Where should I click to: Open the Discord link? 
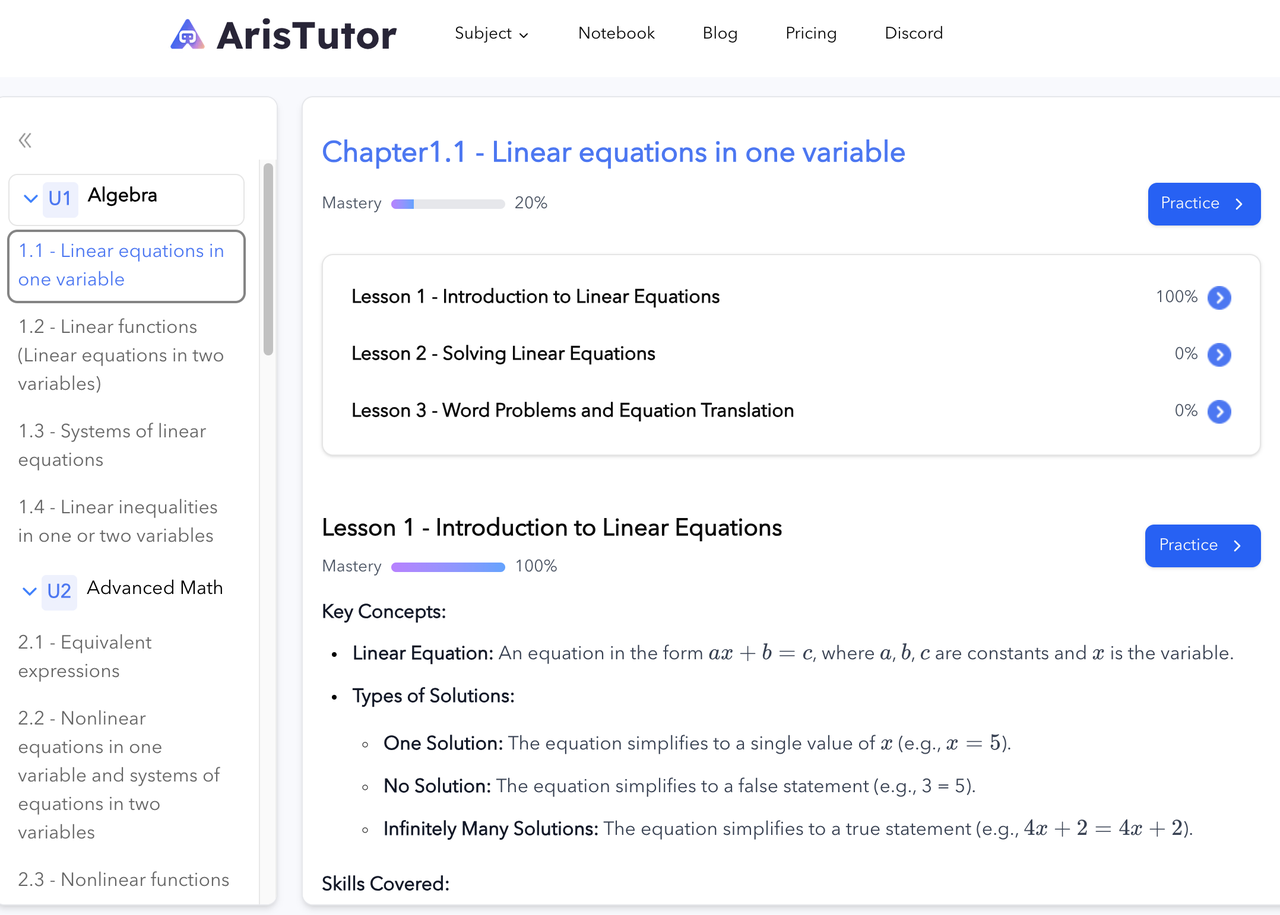(x=914, y=33)
